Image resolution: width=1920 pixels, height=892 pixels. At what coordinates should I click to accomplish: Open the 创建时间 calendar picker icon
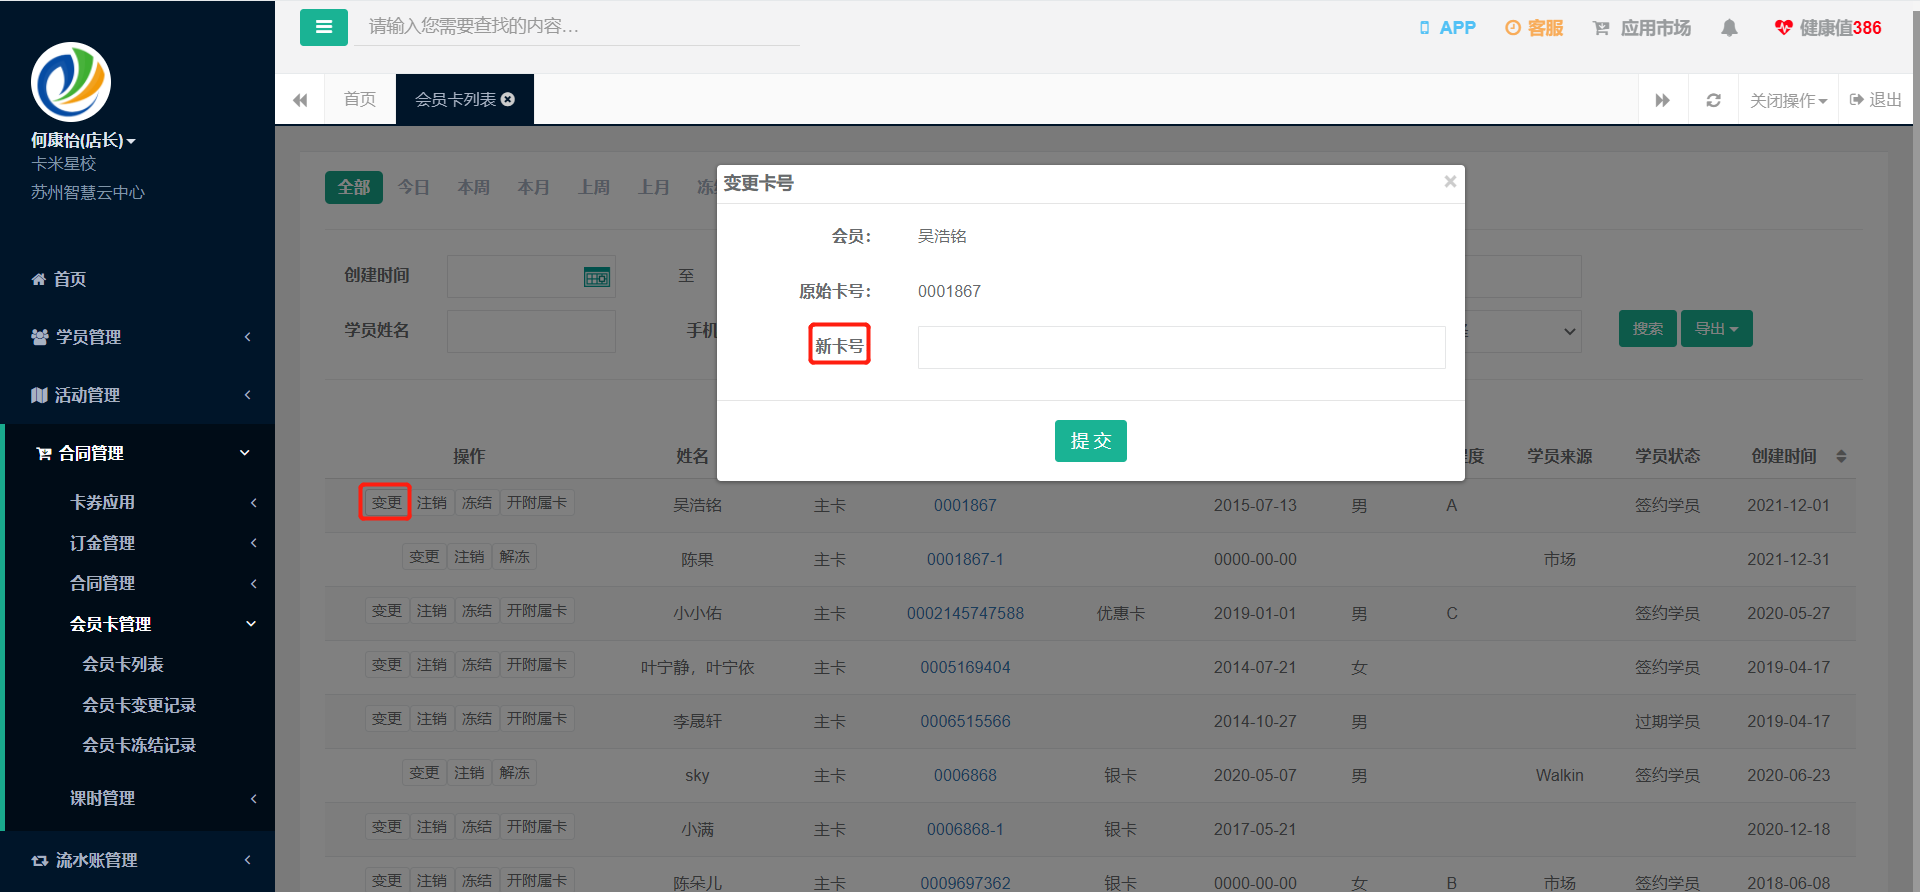coord(597,277)
